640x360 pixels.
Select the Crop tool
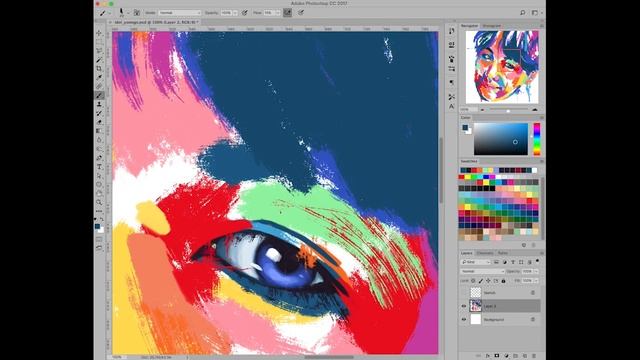pyautogui.click(x=99, y=69)
